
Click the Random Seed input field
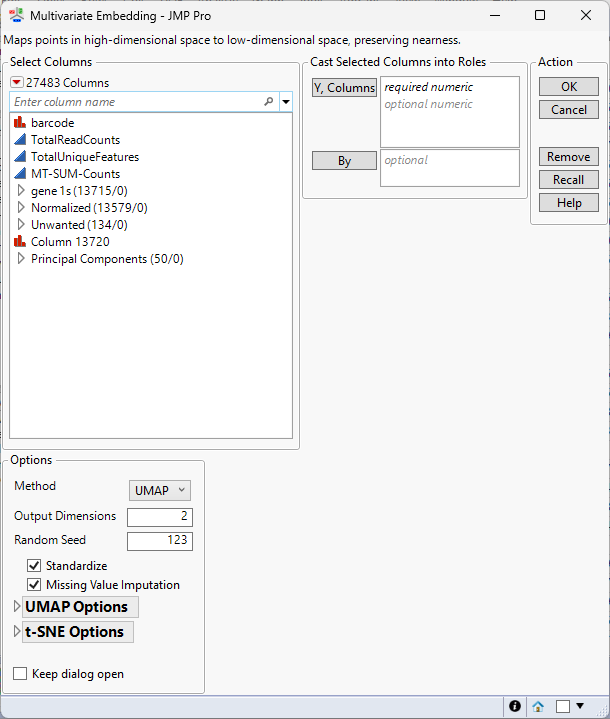pyautogui.click(x=160, y=541)
